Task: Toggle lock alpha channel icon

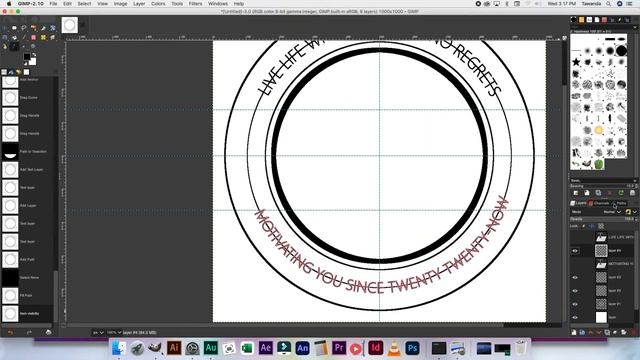Action: (601, 226)
